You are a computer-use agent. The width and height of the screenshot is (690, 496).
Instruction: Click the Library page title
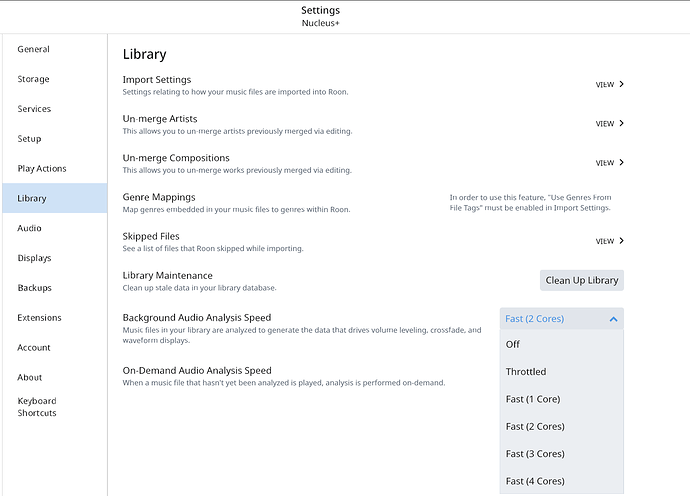coord(144,54)
